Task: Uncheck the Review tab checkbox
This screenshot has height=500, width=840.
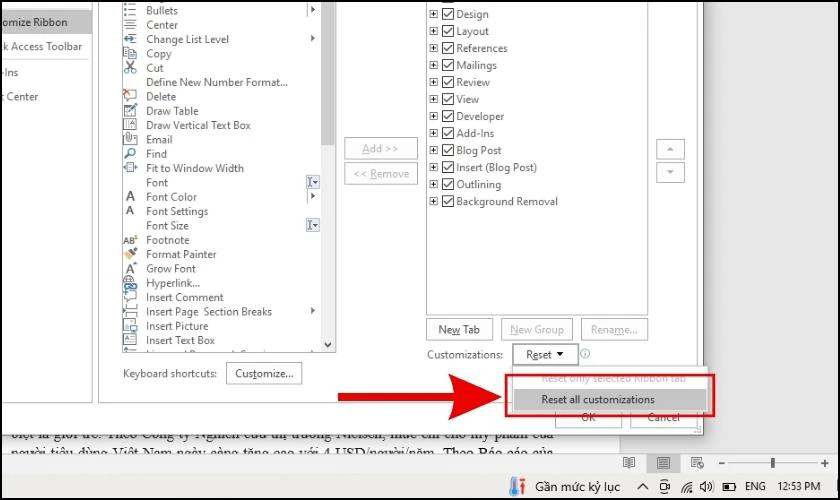Action: pos(448,82)
